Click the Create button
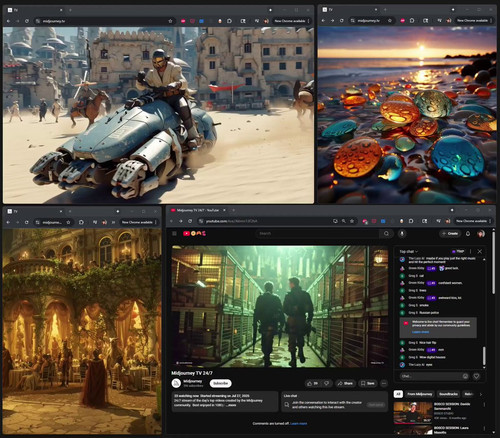This screenshot has width=500, height=438. (450, 233)
